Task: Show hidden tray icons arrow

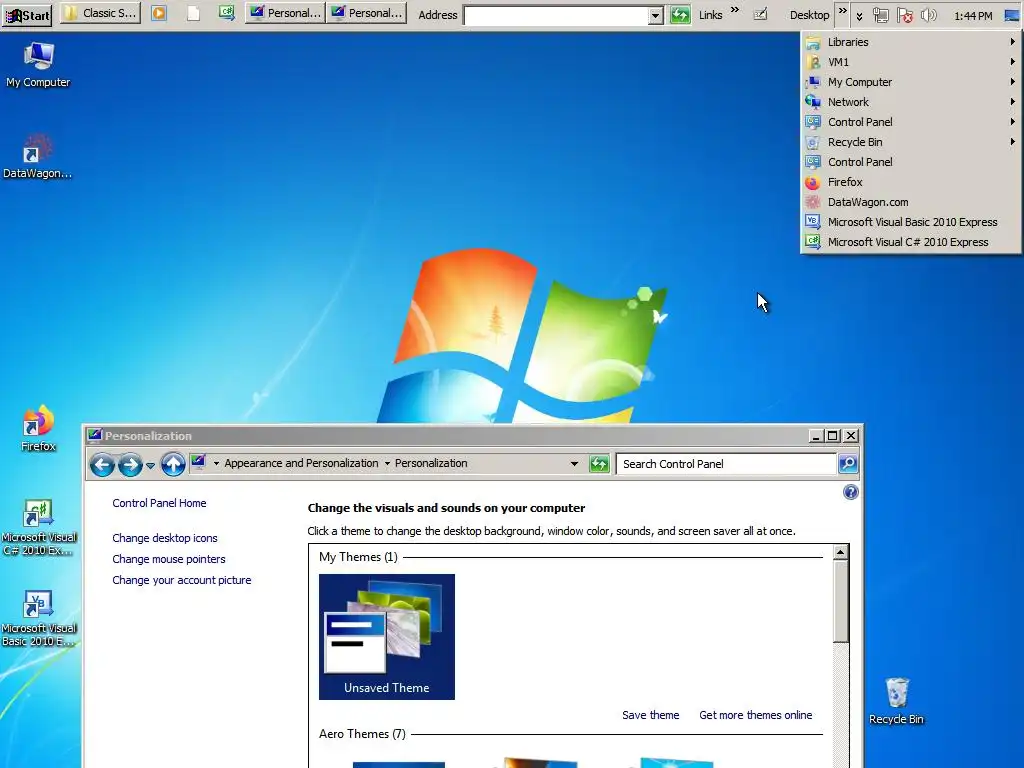Action: tap(859, 16)
